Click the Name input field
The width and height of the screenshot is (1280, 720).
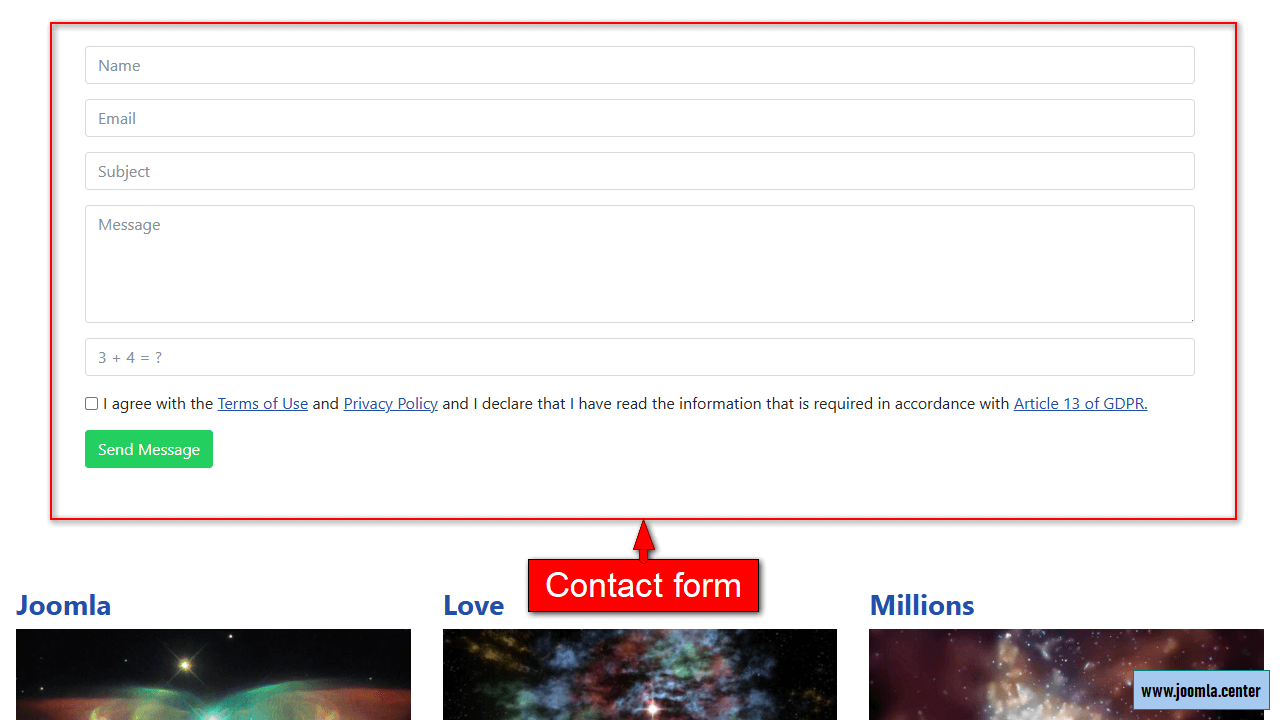click(x=640, y=65)
